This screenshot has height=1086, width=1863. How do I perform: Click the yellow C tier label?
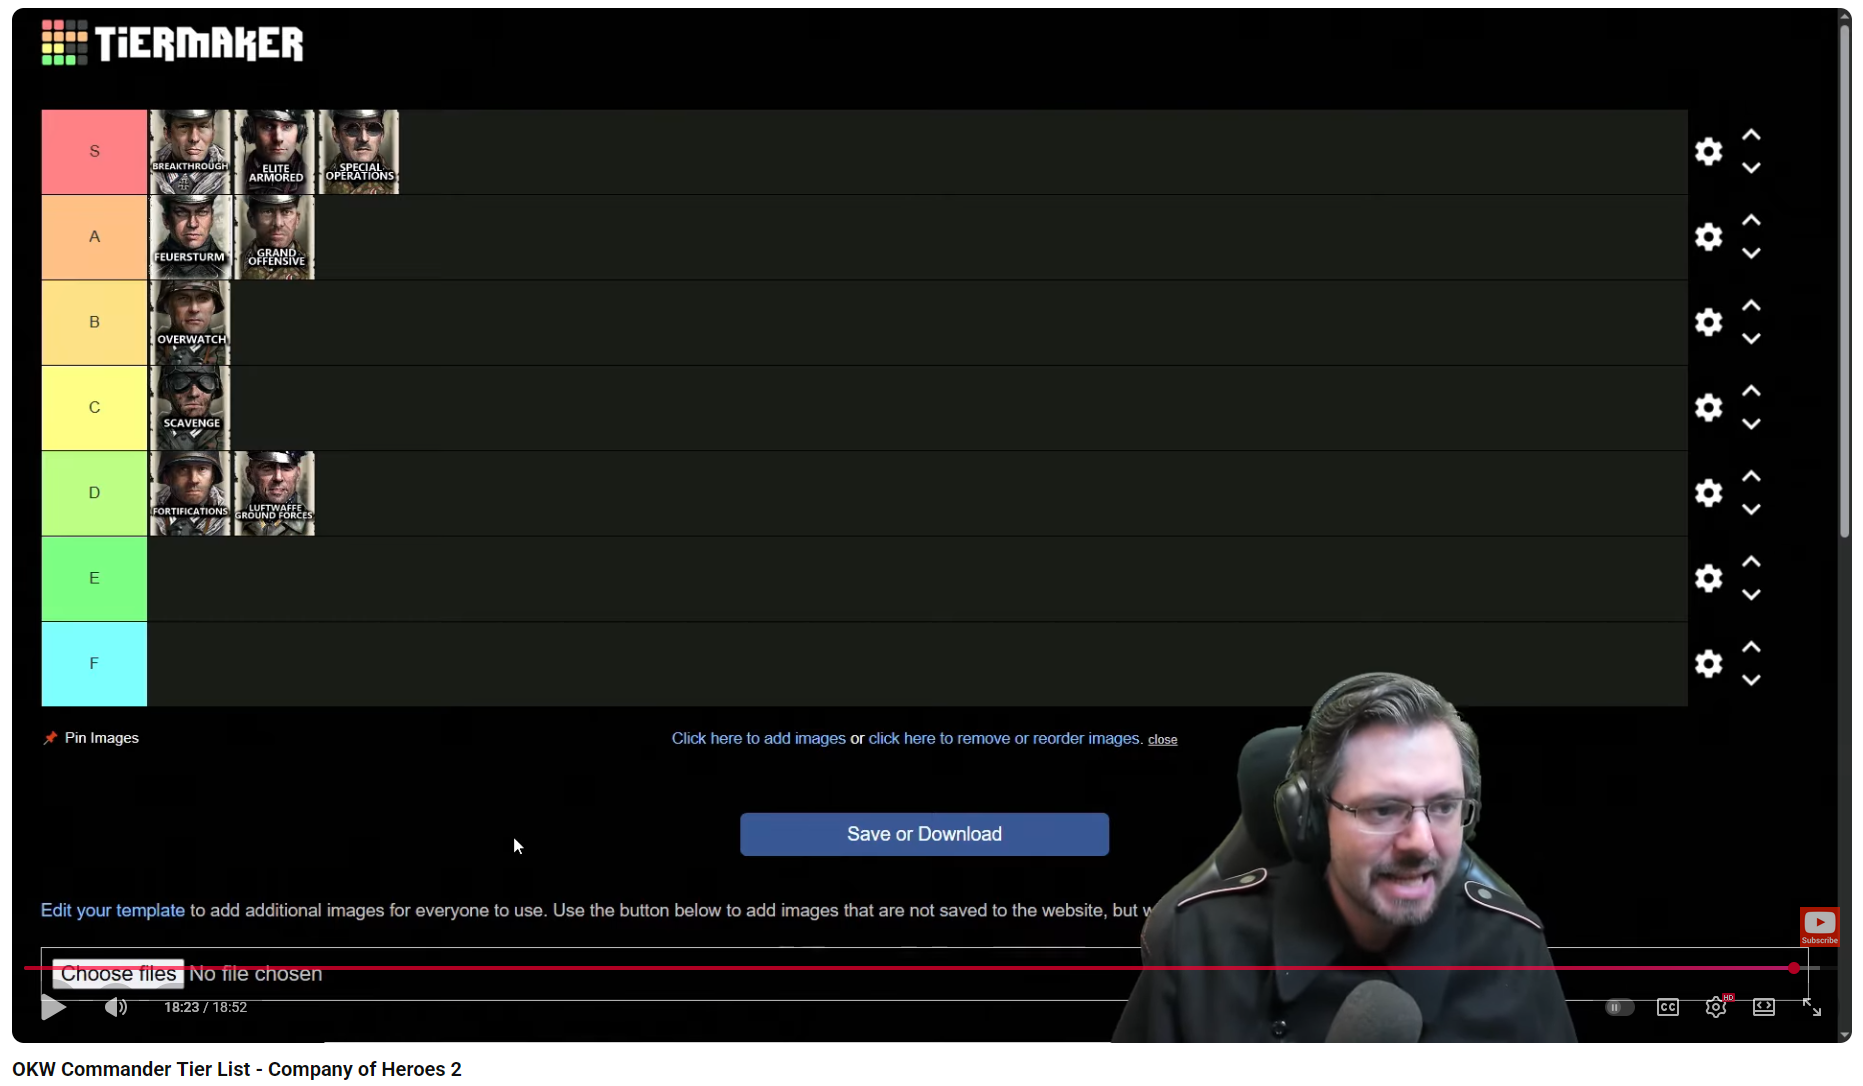94,408
